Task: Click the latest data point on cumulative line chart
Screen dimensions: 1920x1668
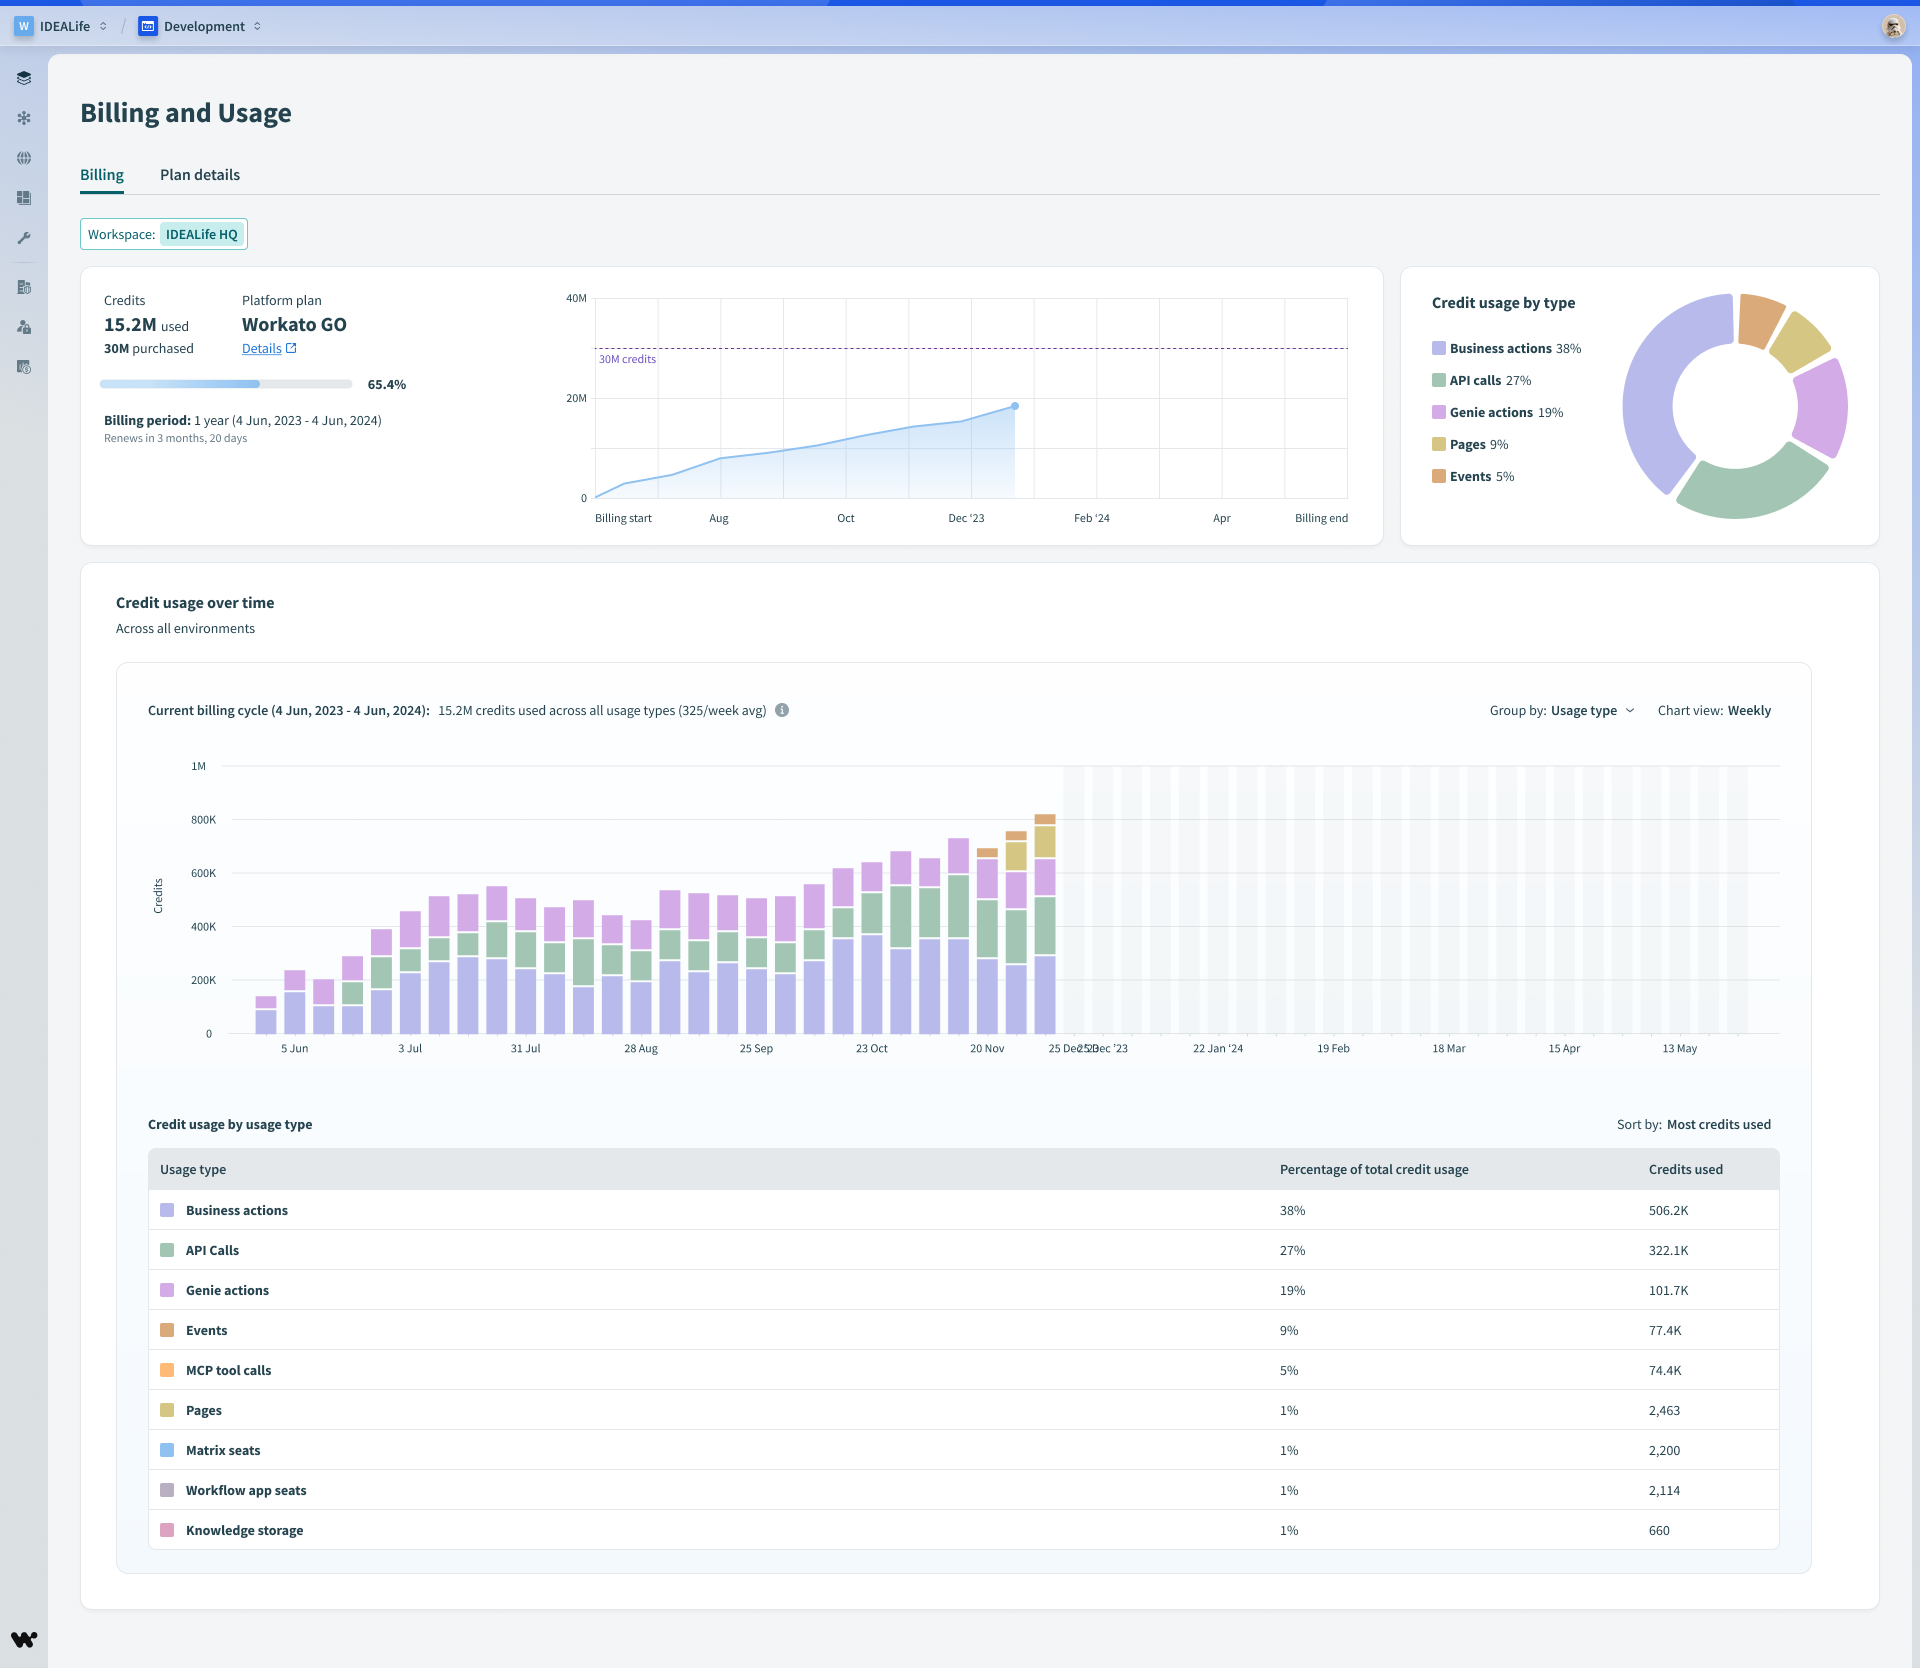Action: tap(1015, 406)
